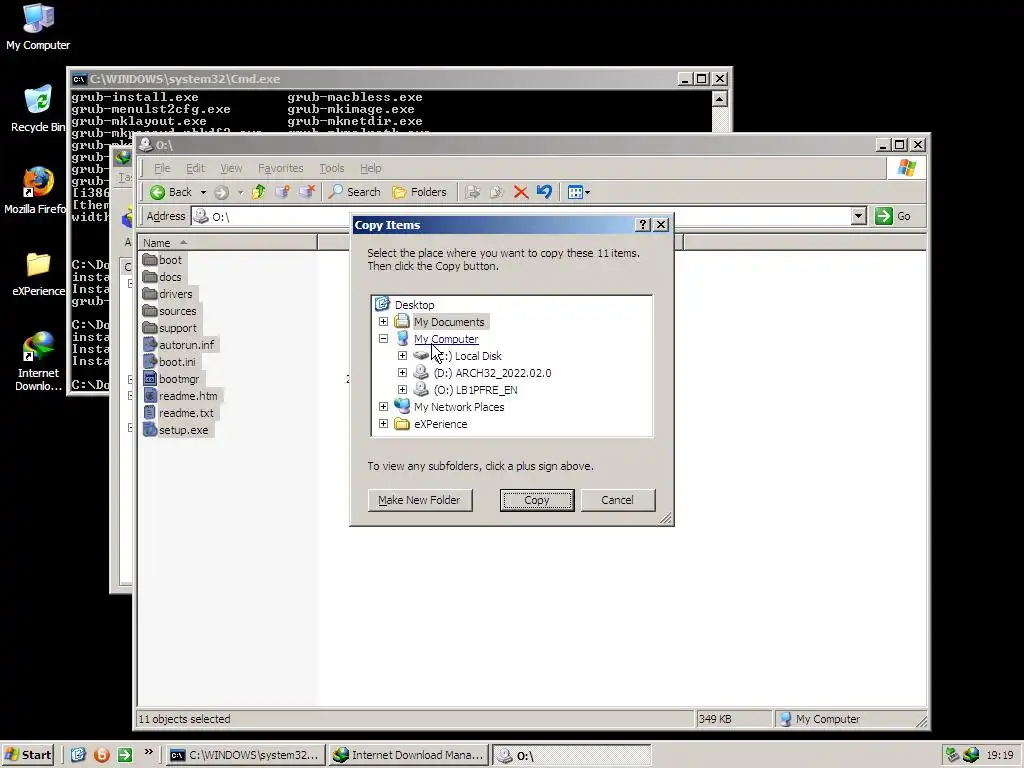1024x768 pixels.
Task: Expand the My Documents tree node
Action: [383, 321]
